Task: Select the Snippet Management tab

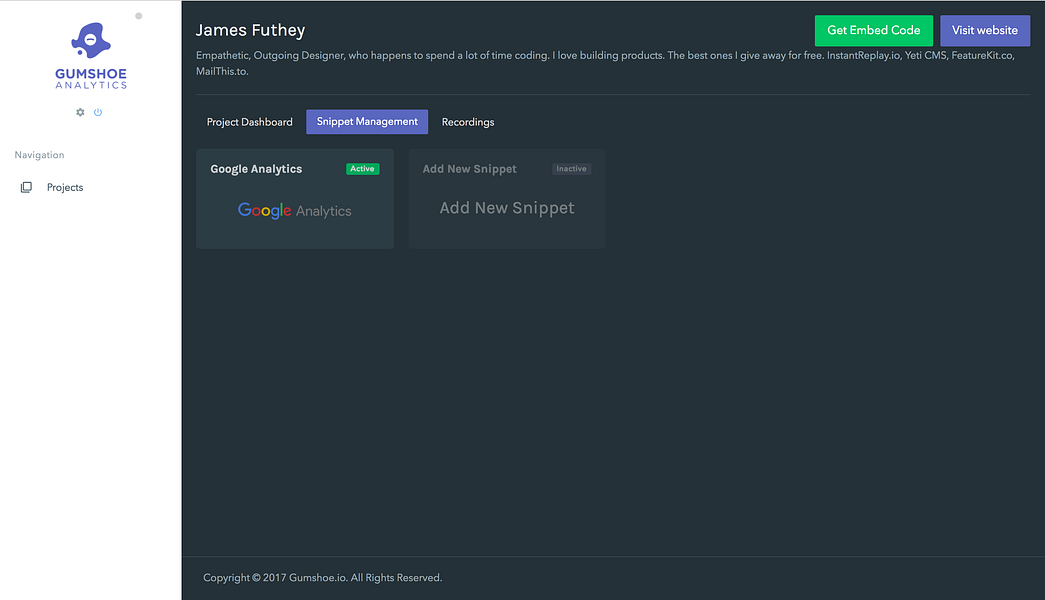Action: (367, 122)
